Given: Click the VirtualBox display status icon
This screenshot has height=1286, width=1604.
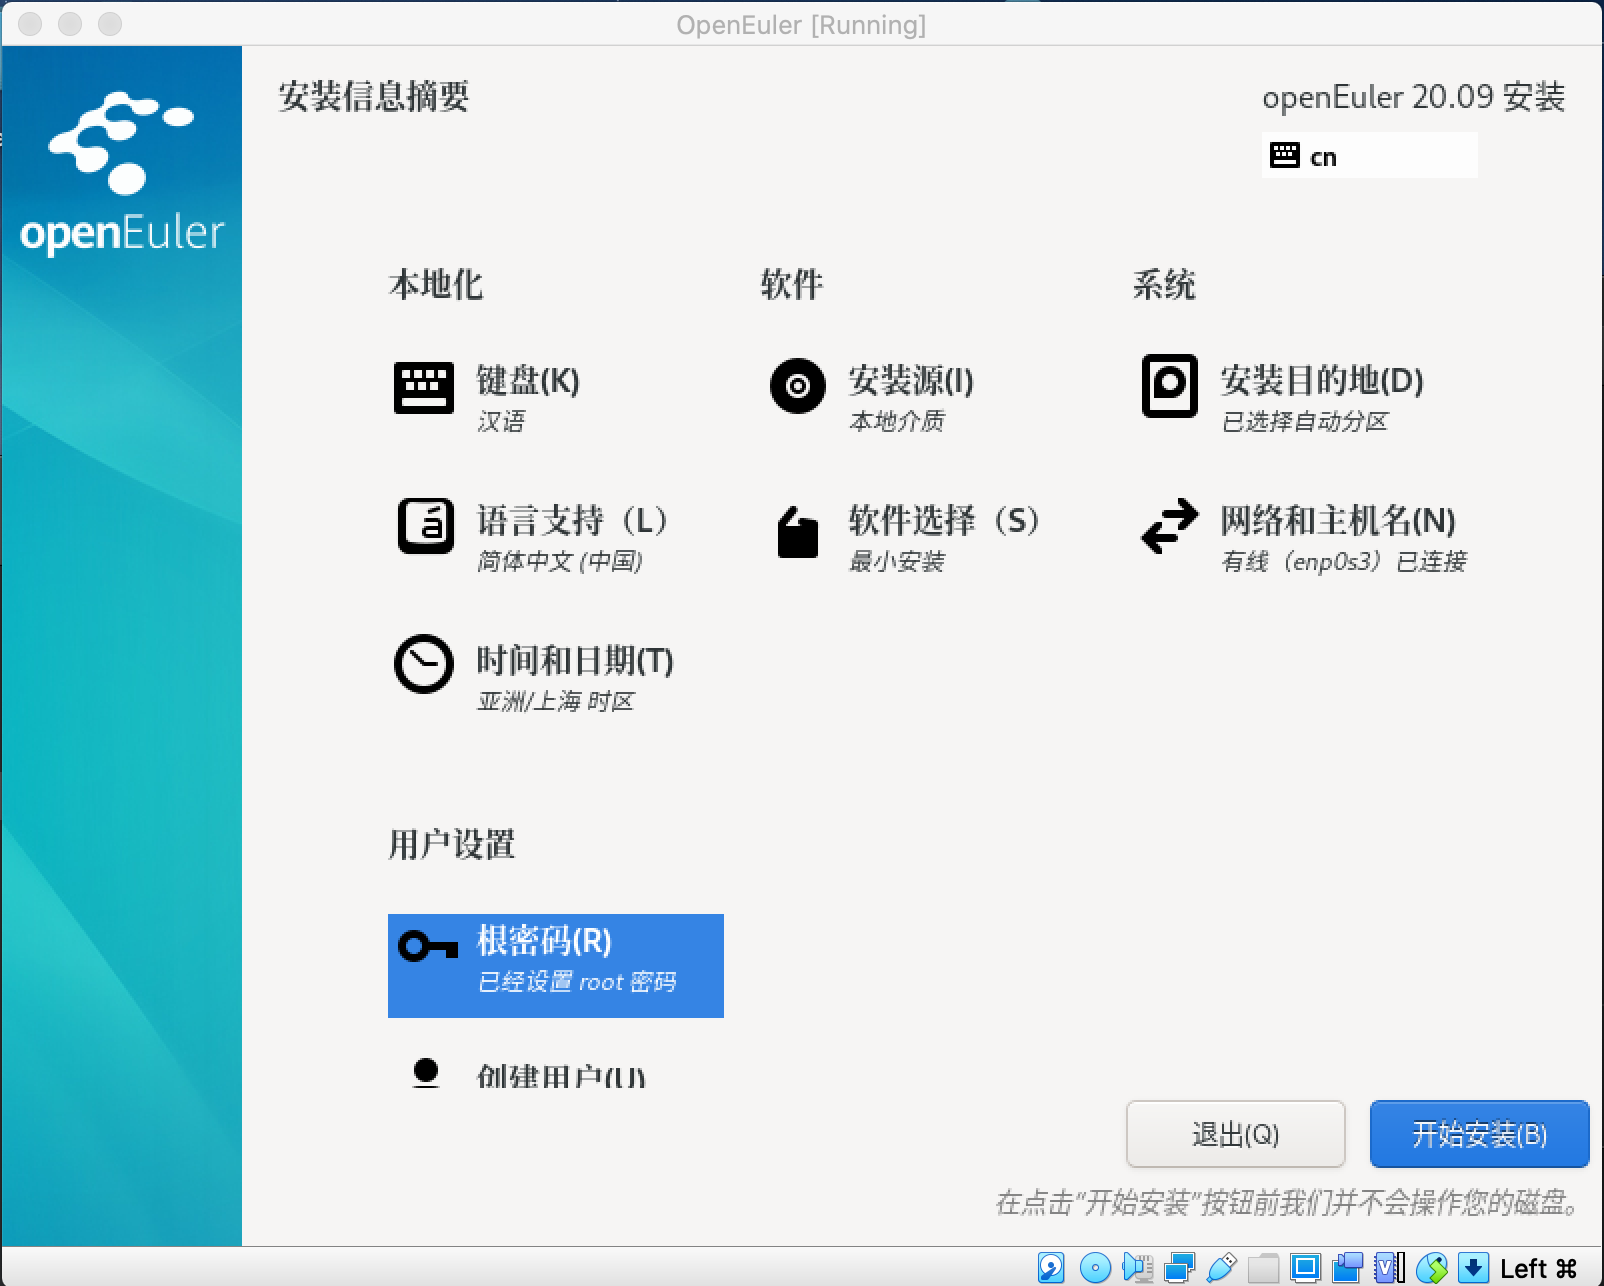Looking at the screenshot, I should pyautogui.click(x=1305, y=1268).
